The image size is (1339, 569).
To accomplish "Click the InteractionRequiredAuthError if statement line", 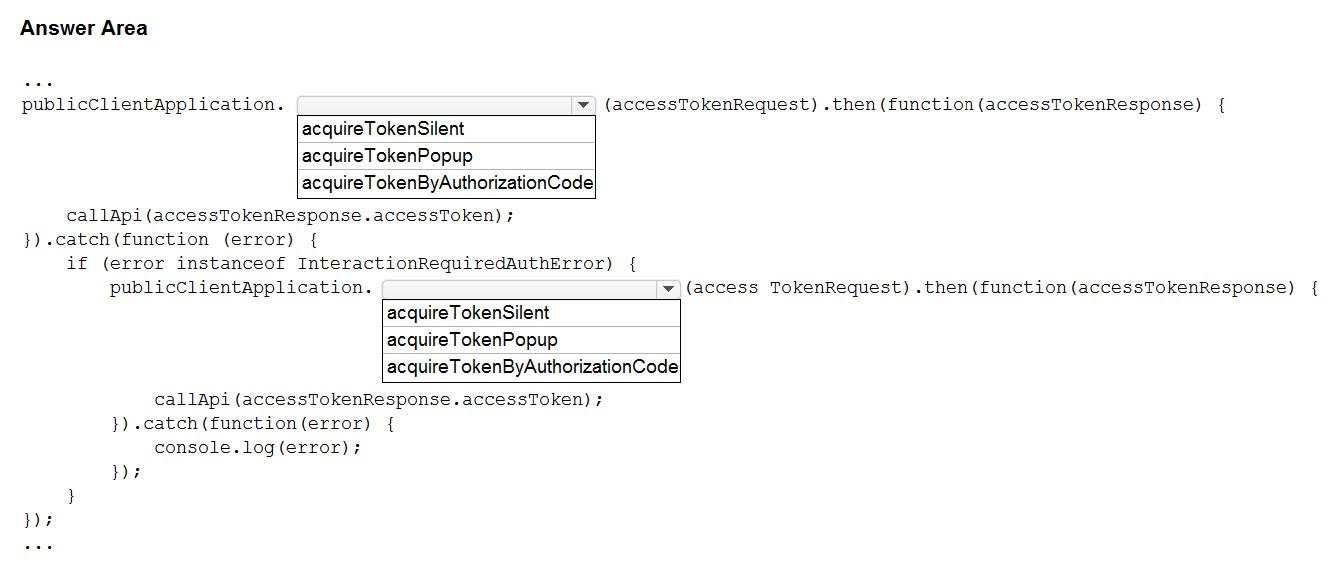I will 351,263.
